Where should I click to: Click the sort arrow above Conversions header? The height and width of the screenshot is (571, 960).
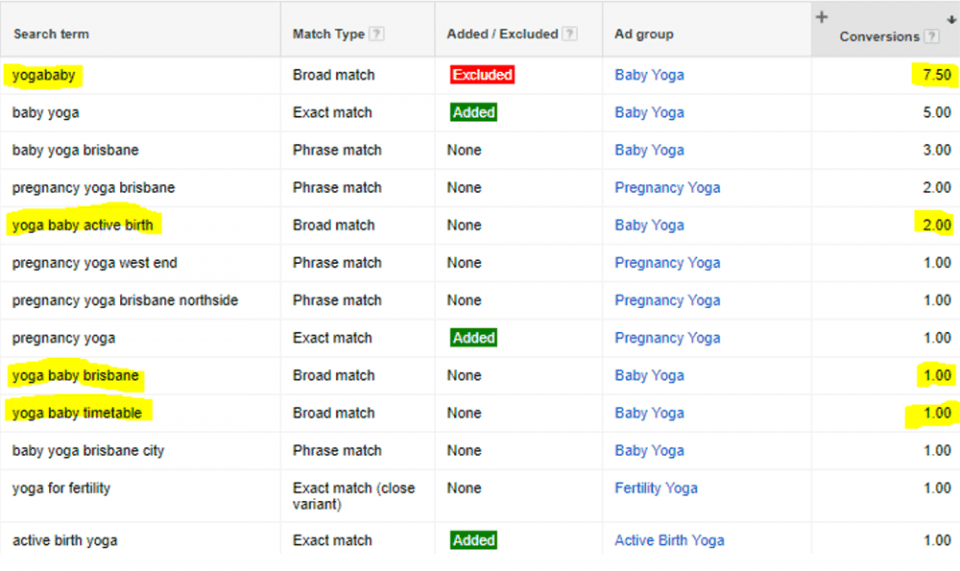coord(950,18)
